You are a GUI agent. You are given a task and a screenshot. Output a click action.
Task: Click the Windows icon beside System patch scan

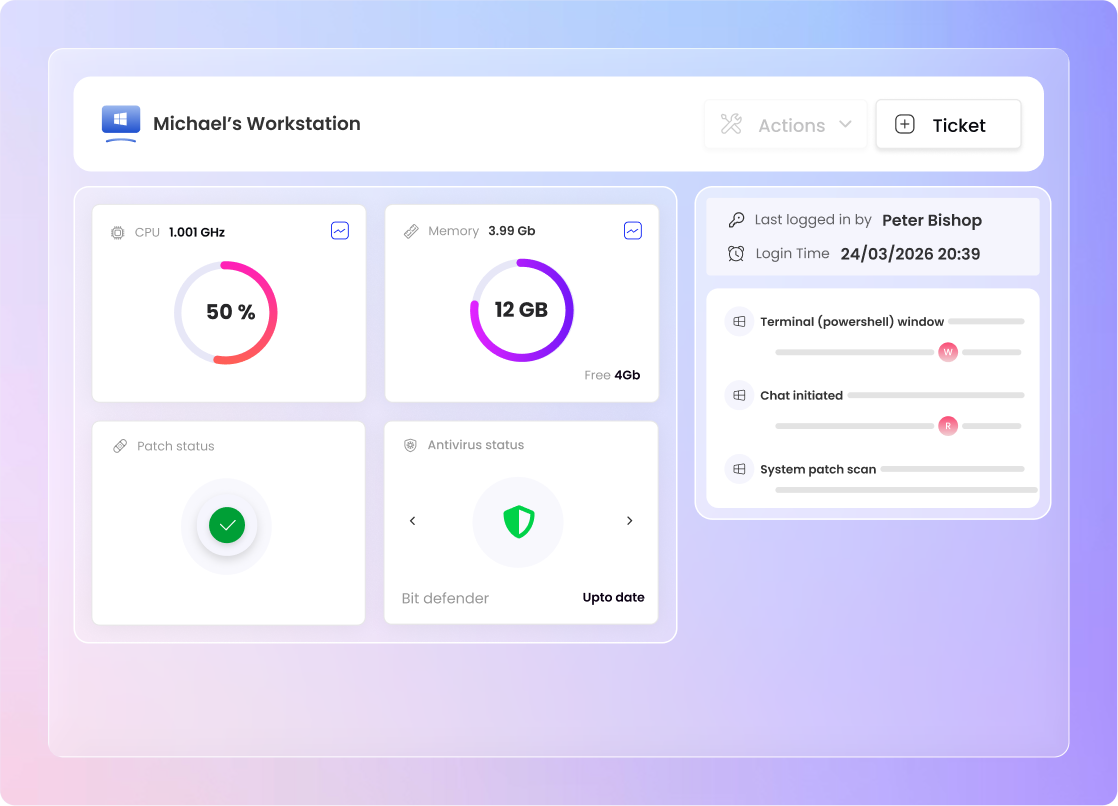(739, 469)
